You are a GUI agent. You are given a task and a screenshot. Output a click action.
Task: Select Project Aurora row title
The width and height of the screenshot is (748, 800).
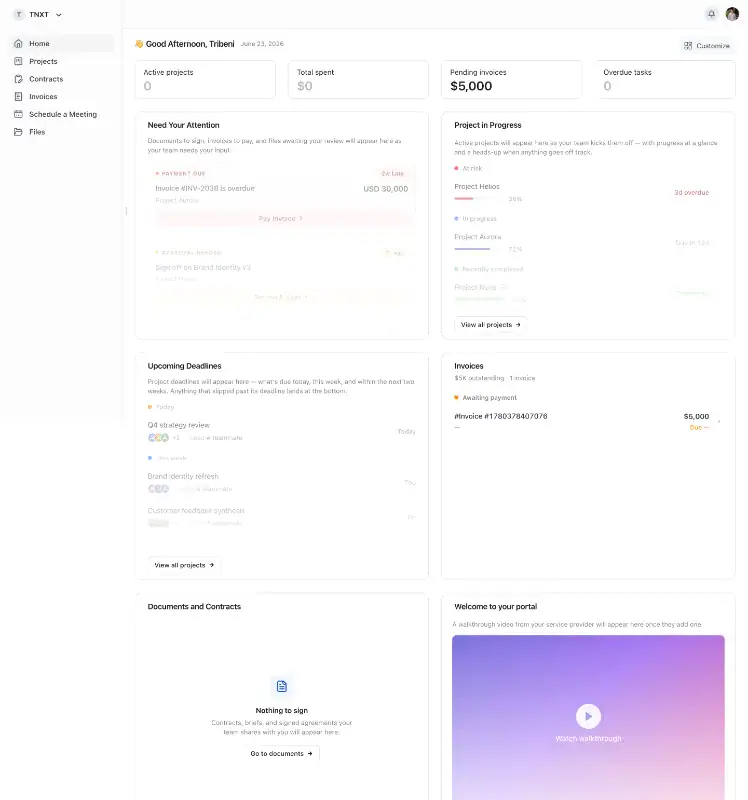(x=478, y=237)
